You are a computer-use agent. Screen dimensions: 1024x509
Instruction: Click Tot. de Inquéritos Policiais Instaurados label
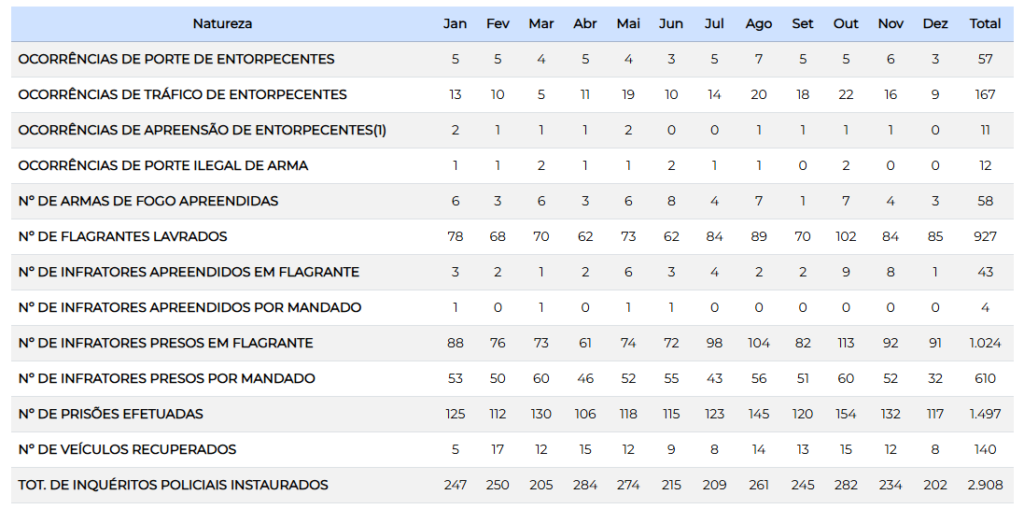pos(173,485)
